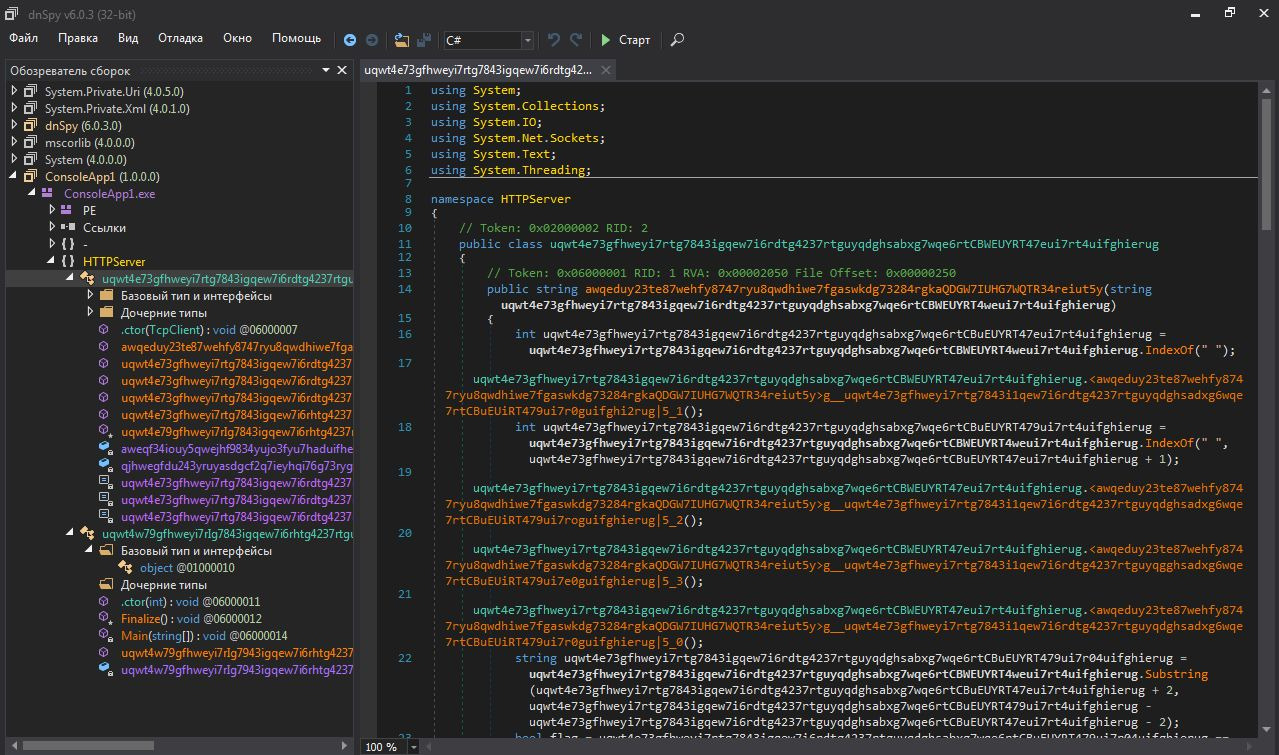Click the blue navigate back arrow
This screenshot has width=1279, height=755.
click(x=350, y=40)
